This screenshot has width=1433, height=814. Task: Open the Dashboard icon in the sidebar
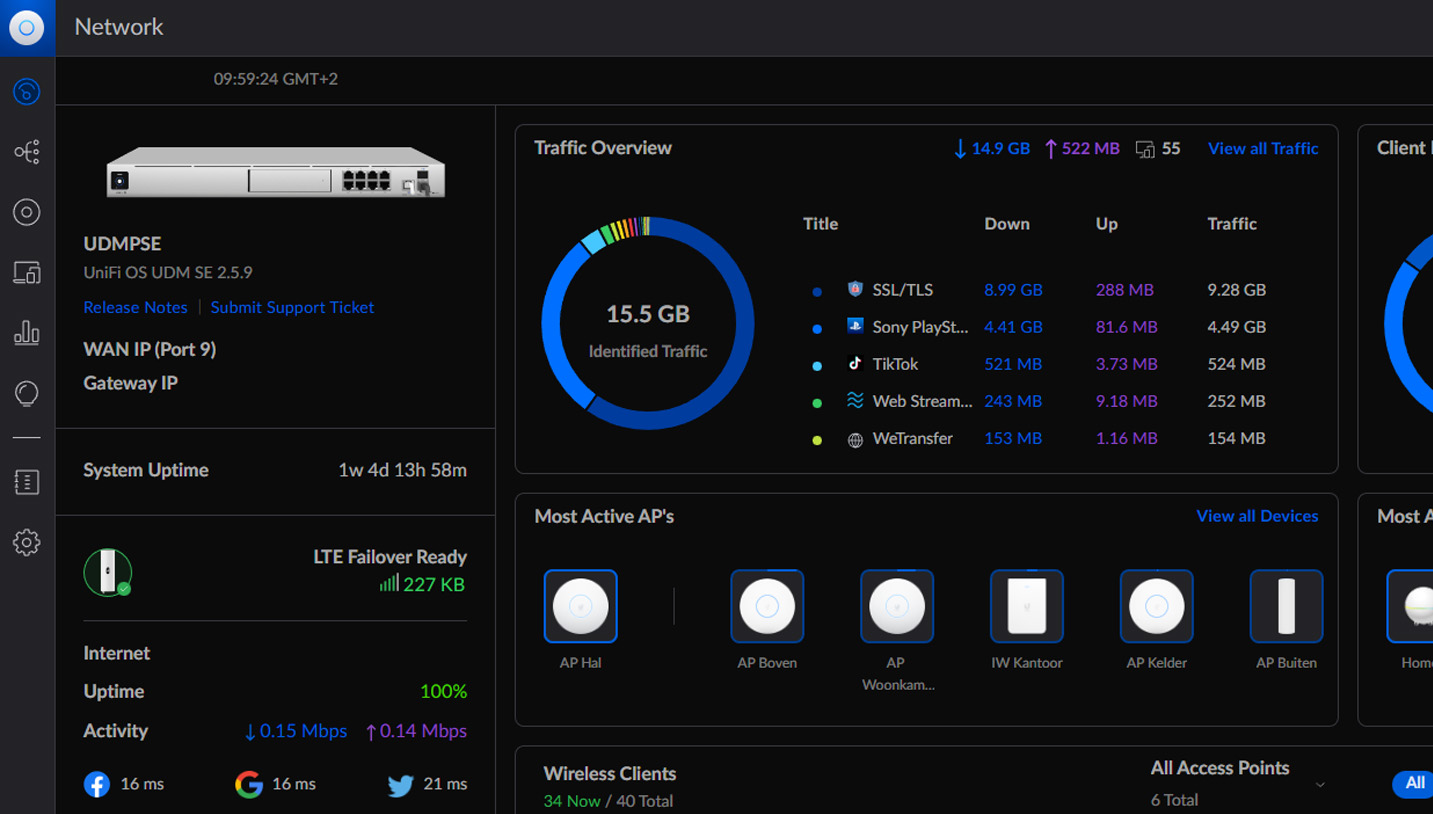pyautogui.click(x=27, y=92)
